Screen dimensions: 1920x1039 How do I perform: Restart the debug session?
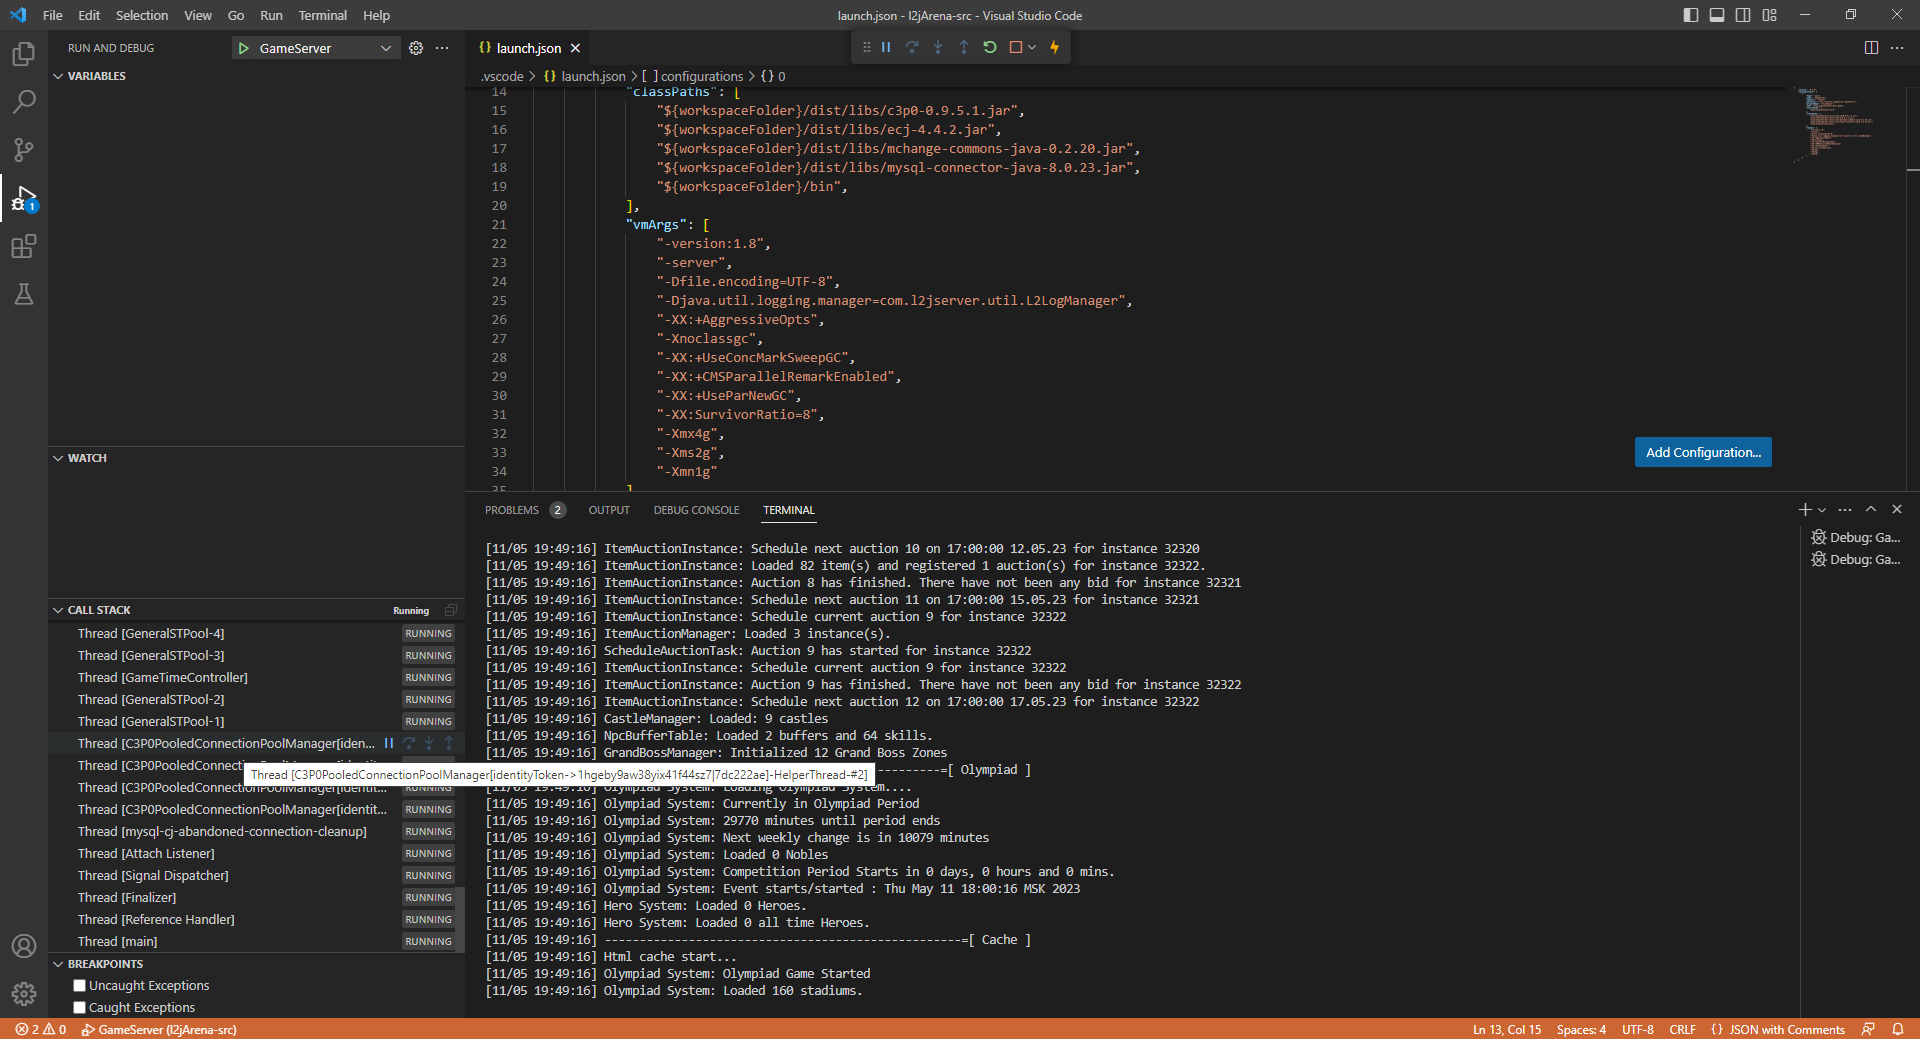(990, 47)
